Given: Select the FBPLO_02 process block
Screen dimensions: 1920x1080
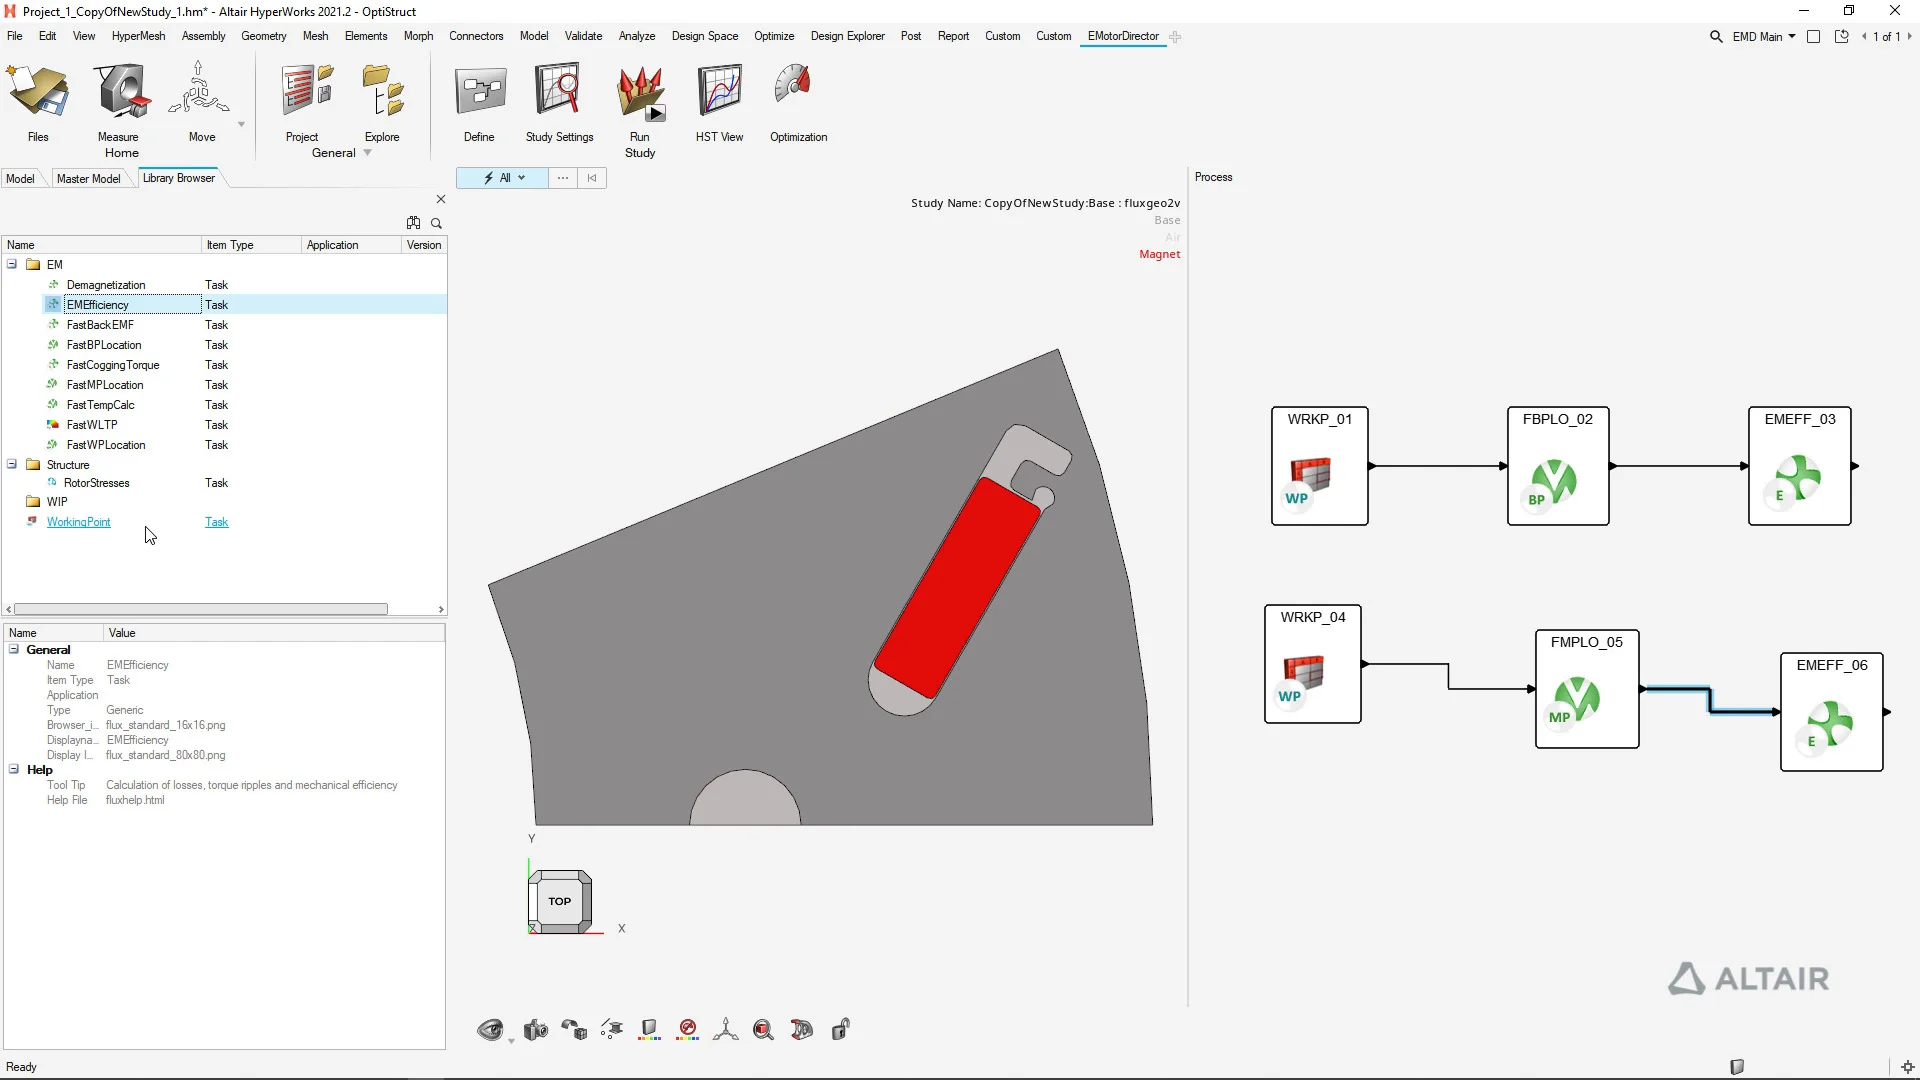Looking at the screenshot, I should click(1558, 466).
